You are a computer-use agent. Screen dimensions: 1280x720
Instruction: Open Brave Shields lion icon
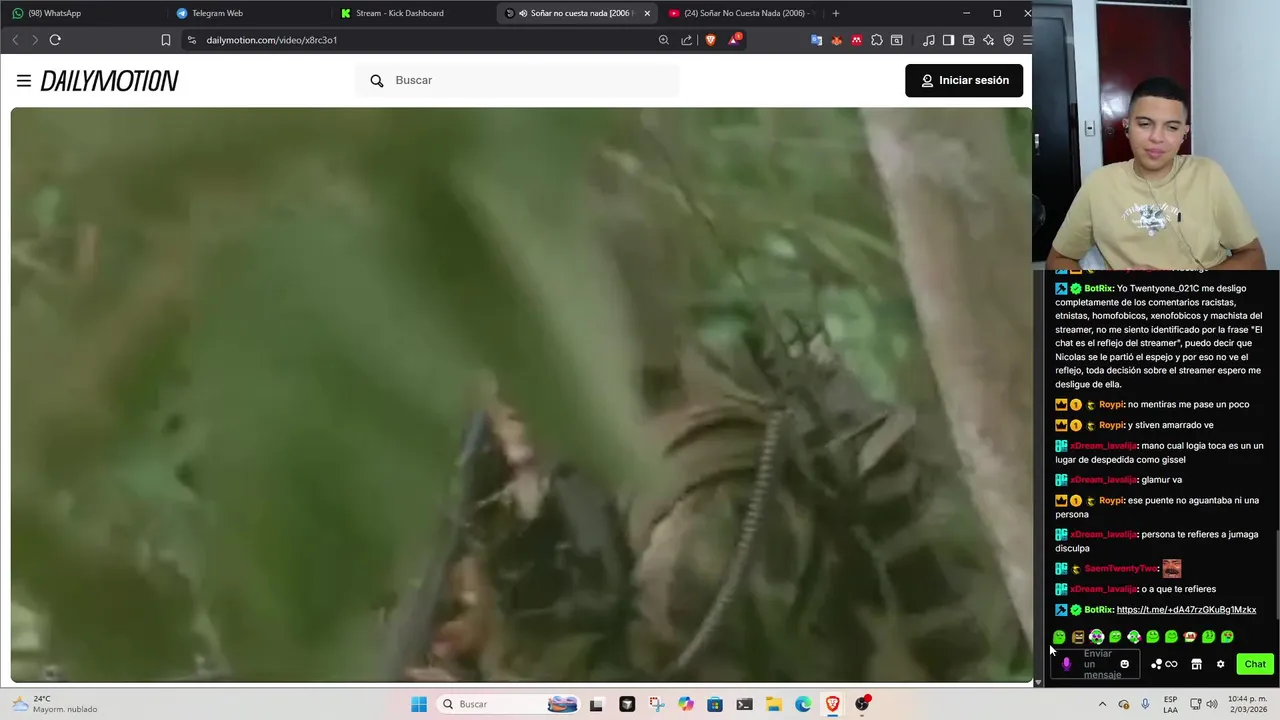point(711,40)
